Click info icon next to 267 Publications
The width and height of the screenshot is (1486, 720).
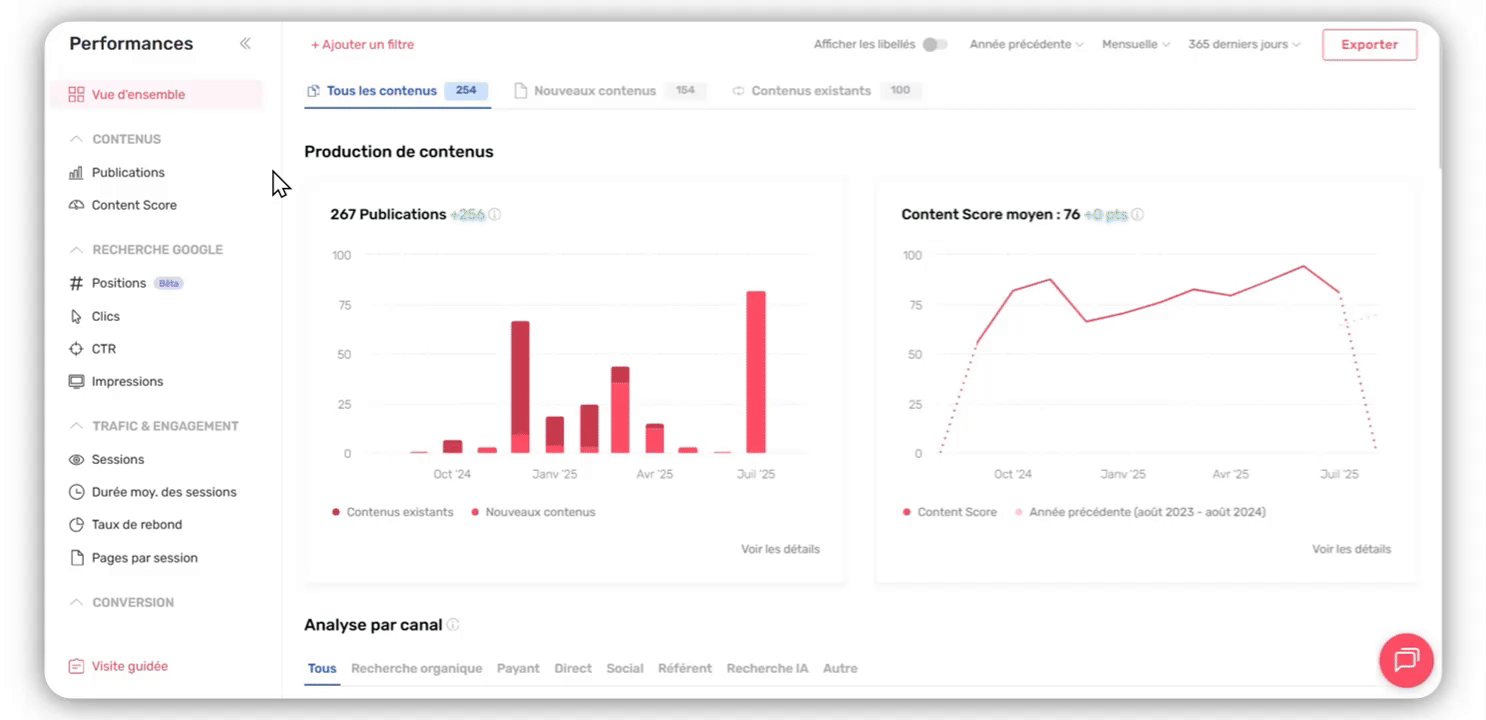point(495,214)
